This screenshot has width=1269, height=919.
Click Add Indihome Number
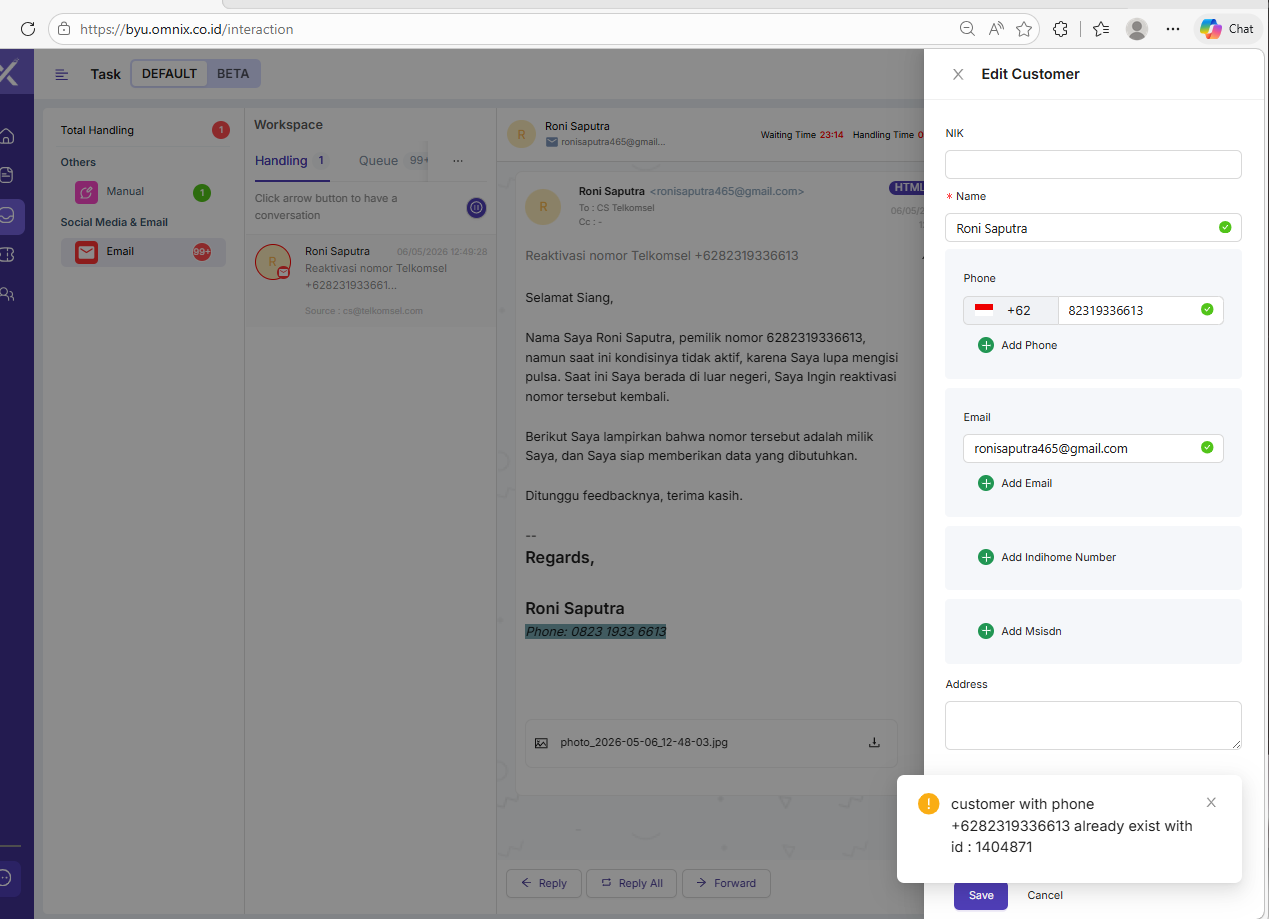point(1047,557)
